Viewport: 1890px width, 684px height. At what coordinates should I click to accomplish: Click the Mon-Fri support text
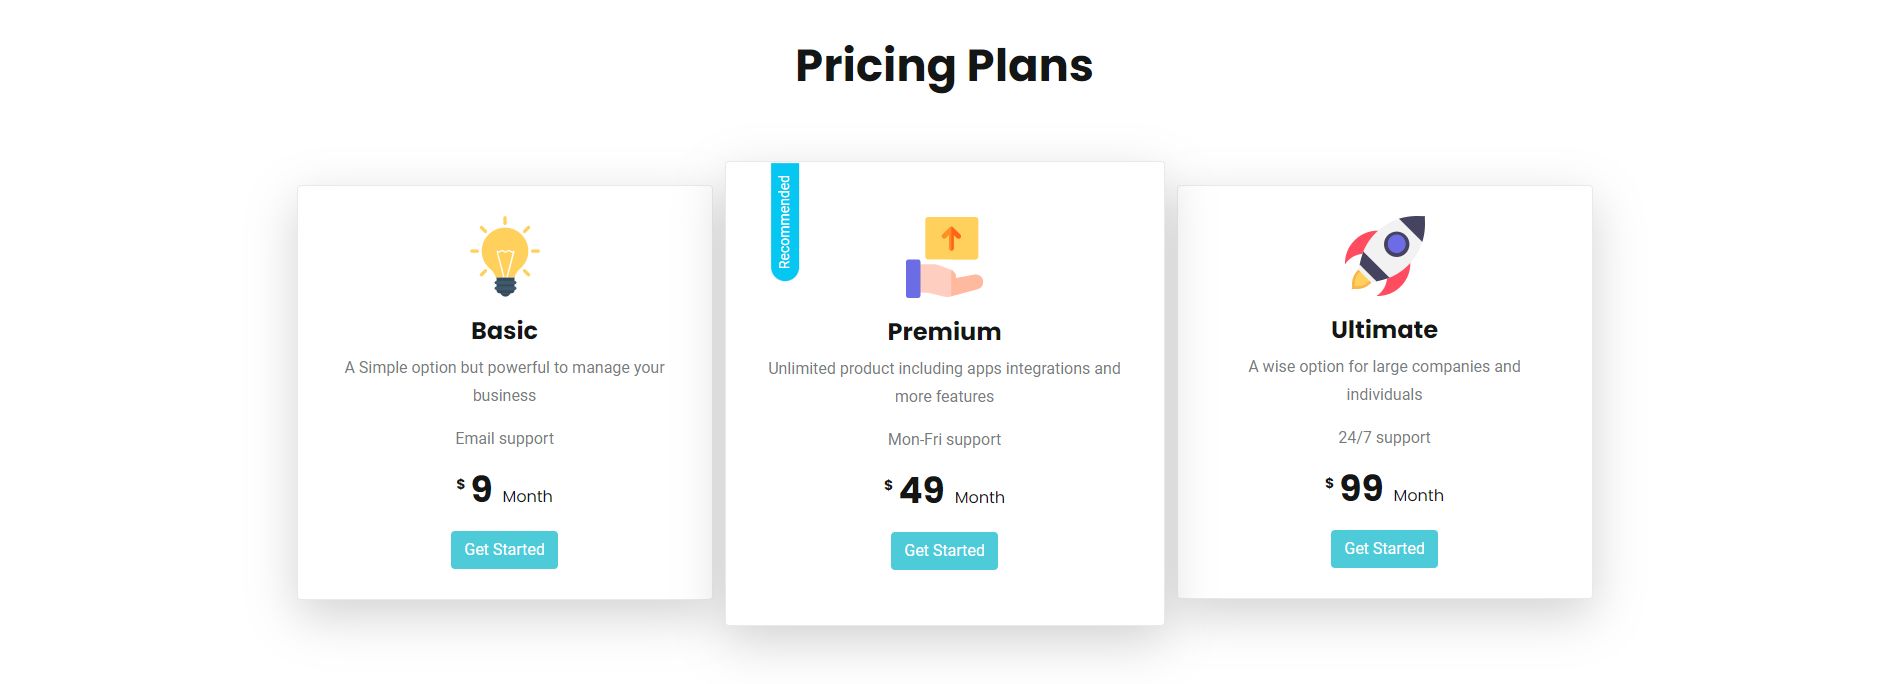pos(944,439)
